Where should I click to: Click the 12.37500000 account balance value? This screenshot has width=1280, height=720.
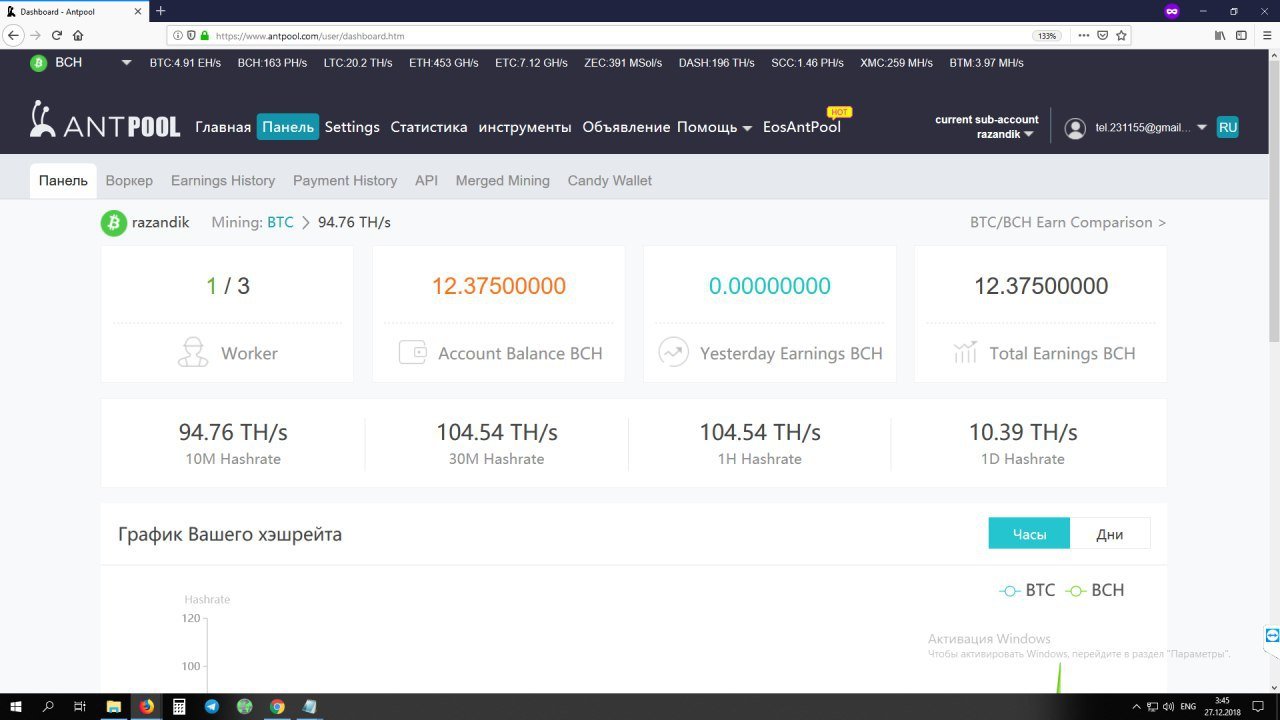[499, 286]
